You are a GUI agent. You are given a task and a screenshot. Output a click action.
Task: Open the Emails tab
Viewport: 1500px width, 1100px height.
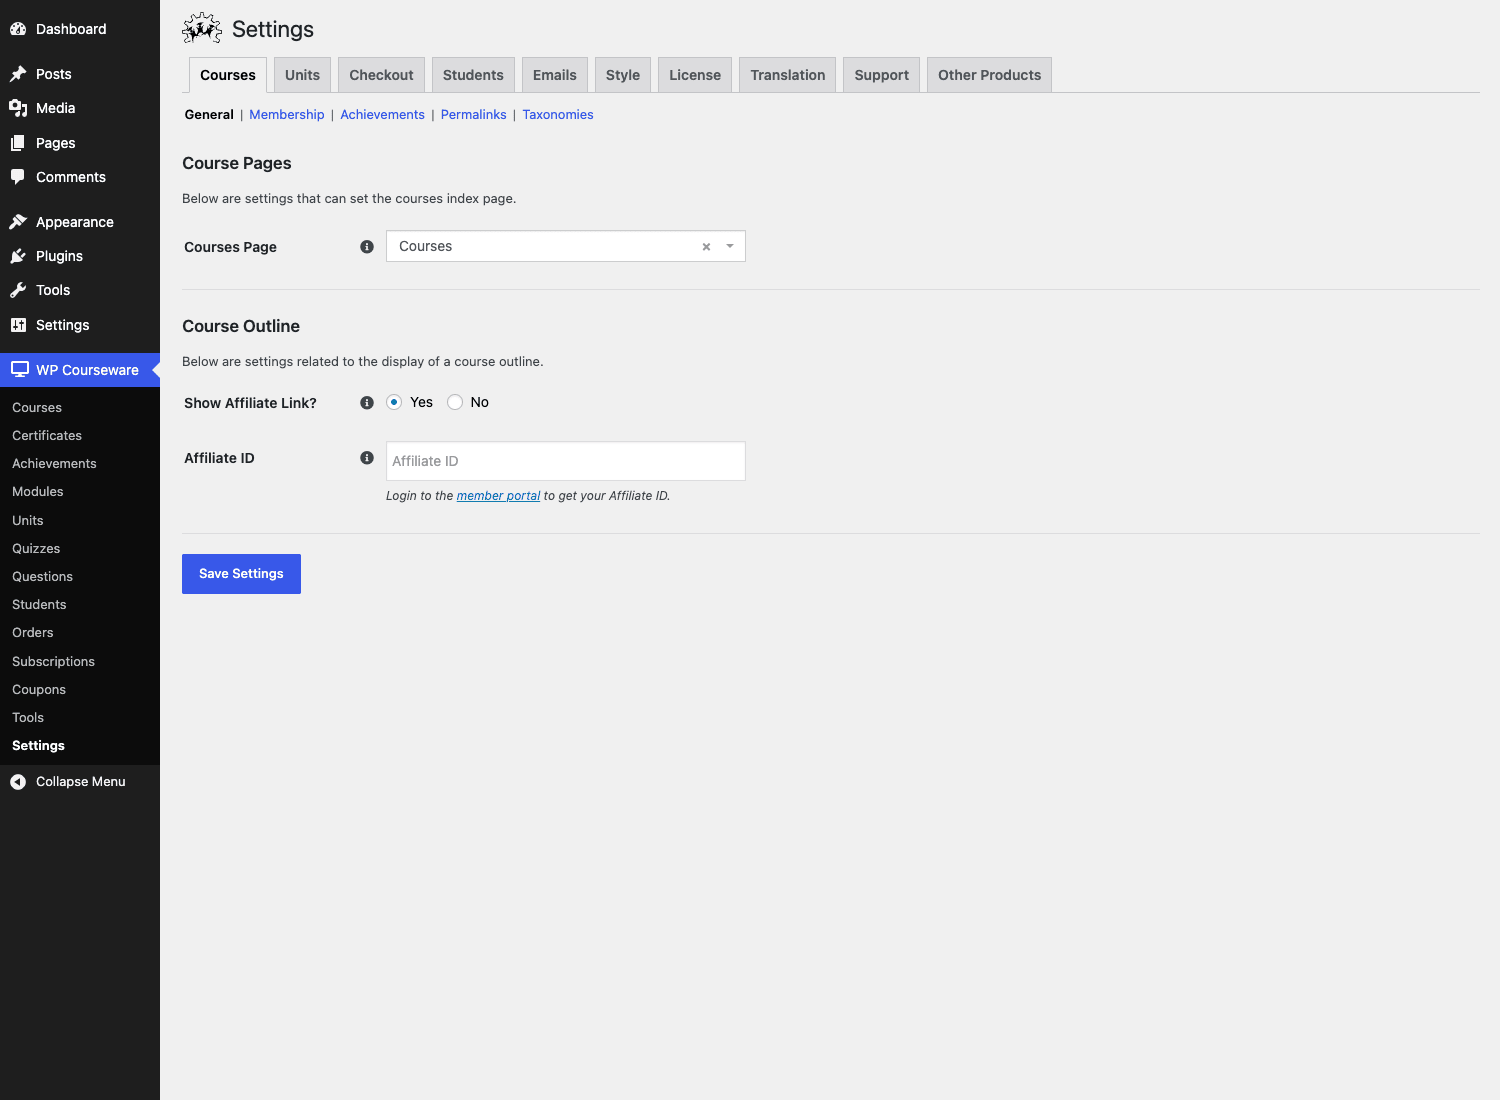(555, 75)
